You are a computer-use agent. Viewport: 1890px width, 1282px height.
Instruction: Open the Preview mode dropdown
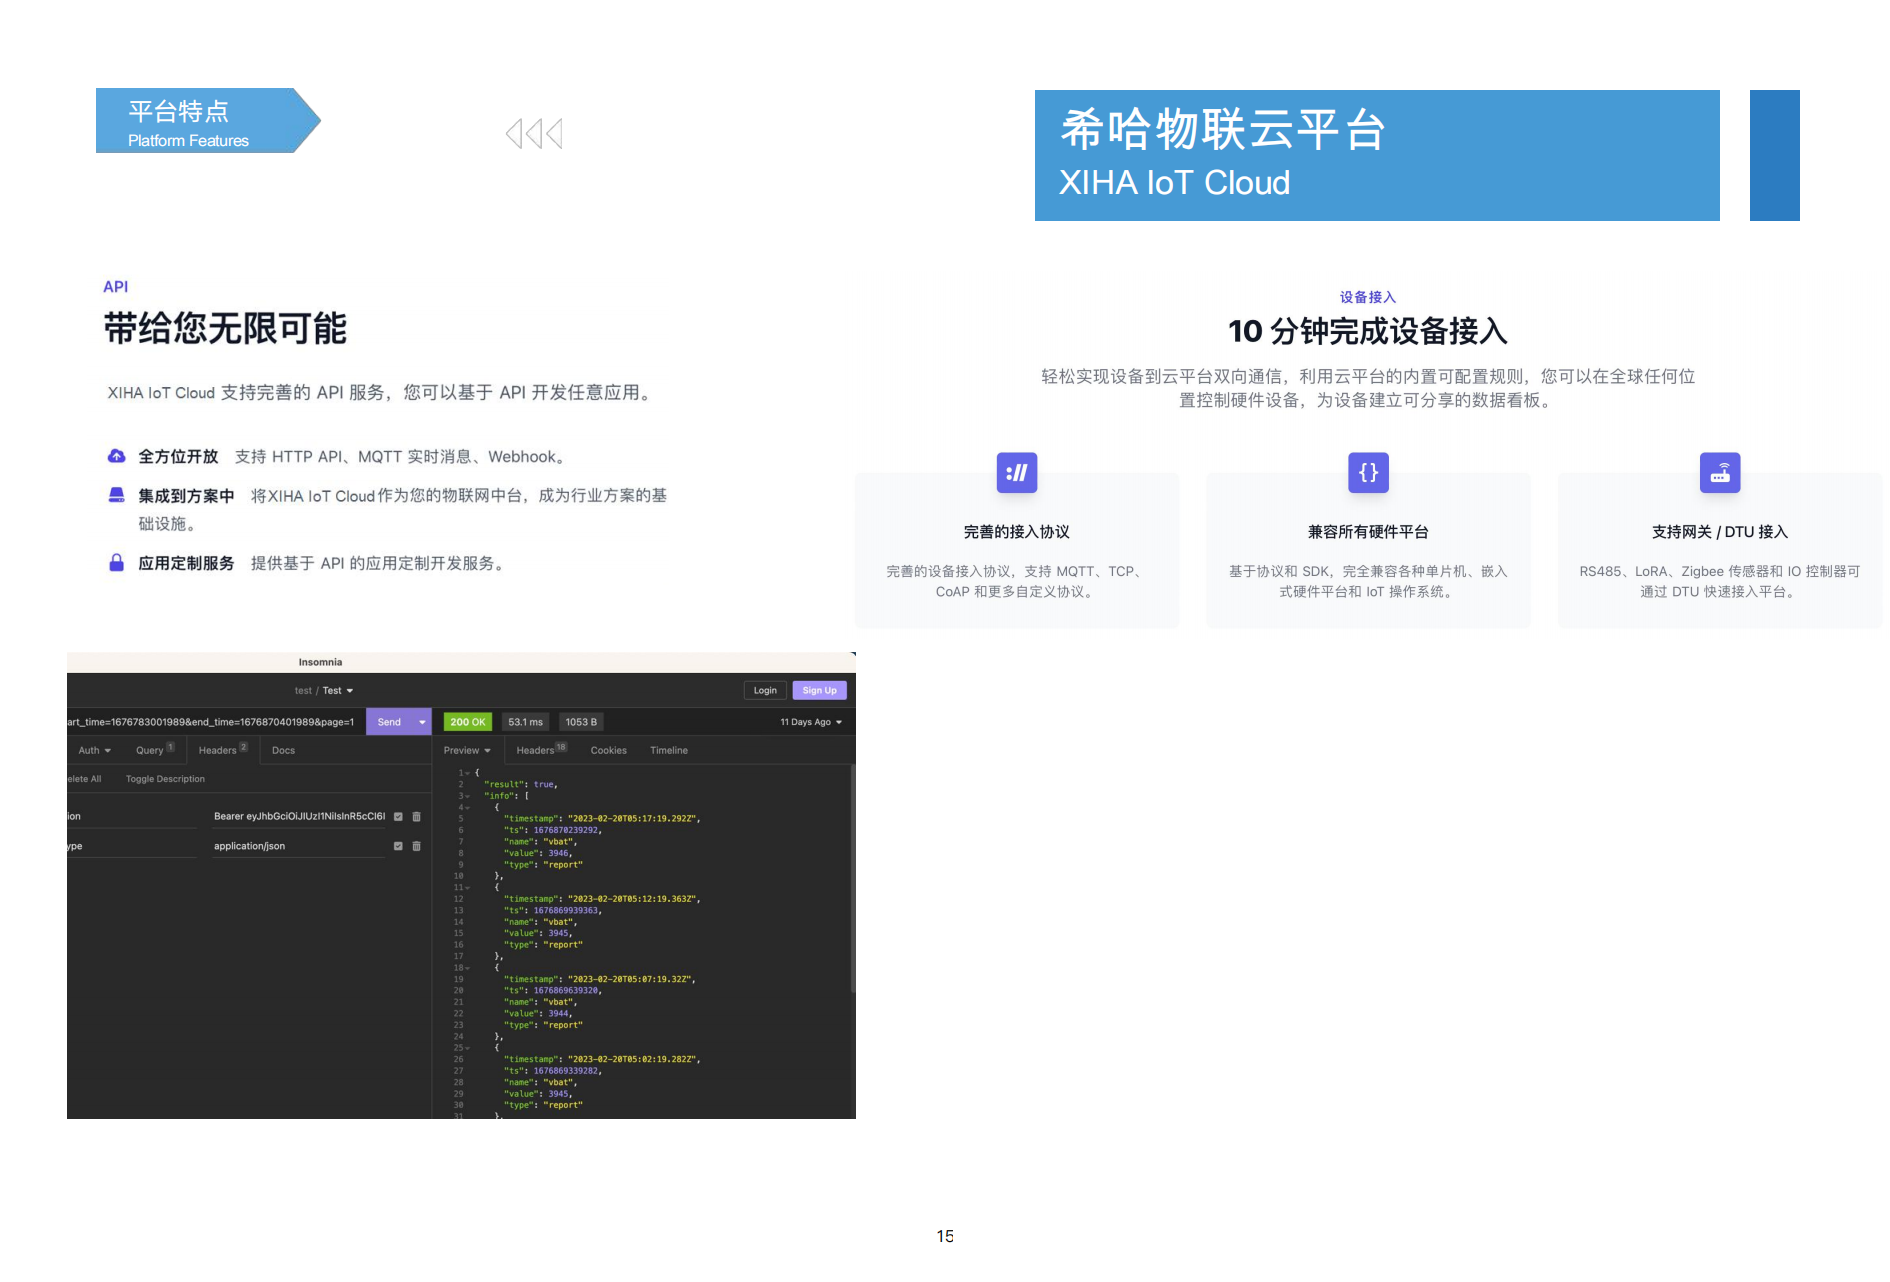(467, 750)
